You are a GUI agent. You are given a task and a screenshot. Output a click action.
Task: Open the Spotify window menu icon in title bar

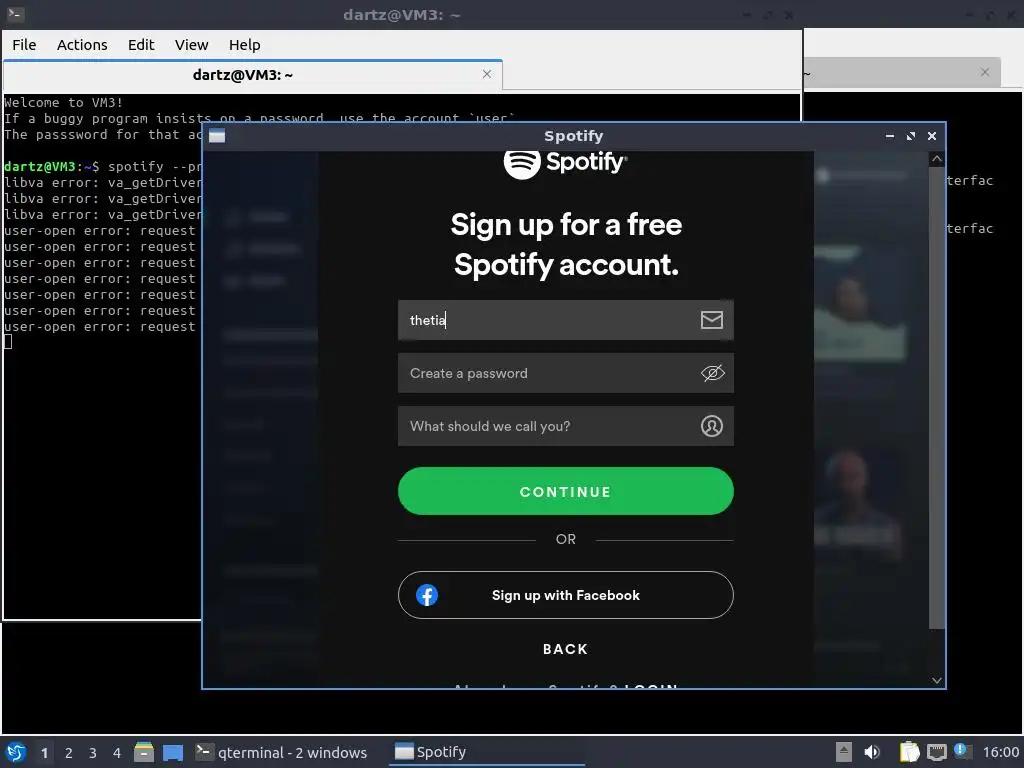pyautogui.click(x=217, y=136)
